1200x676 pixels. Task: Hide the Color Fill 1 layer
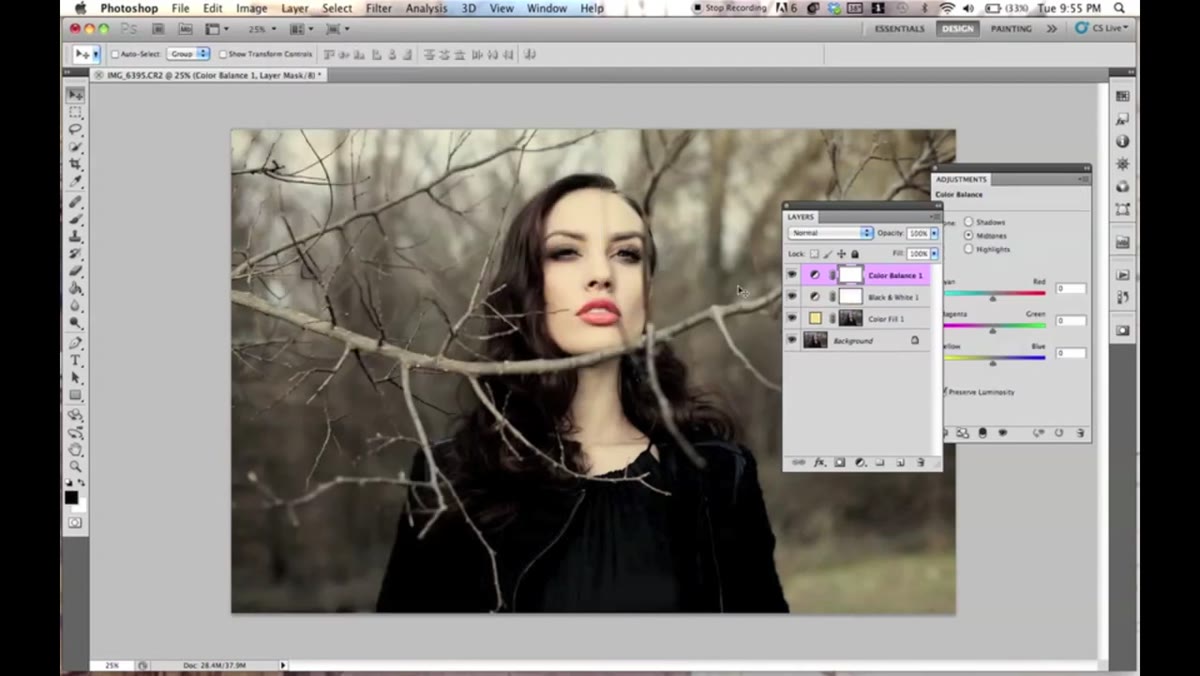tap(792, 319)
